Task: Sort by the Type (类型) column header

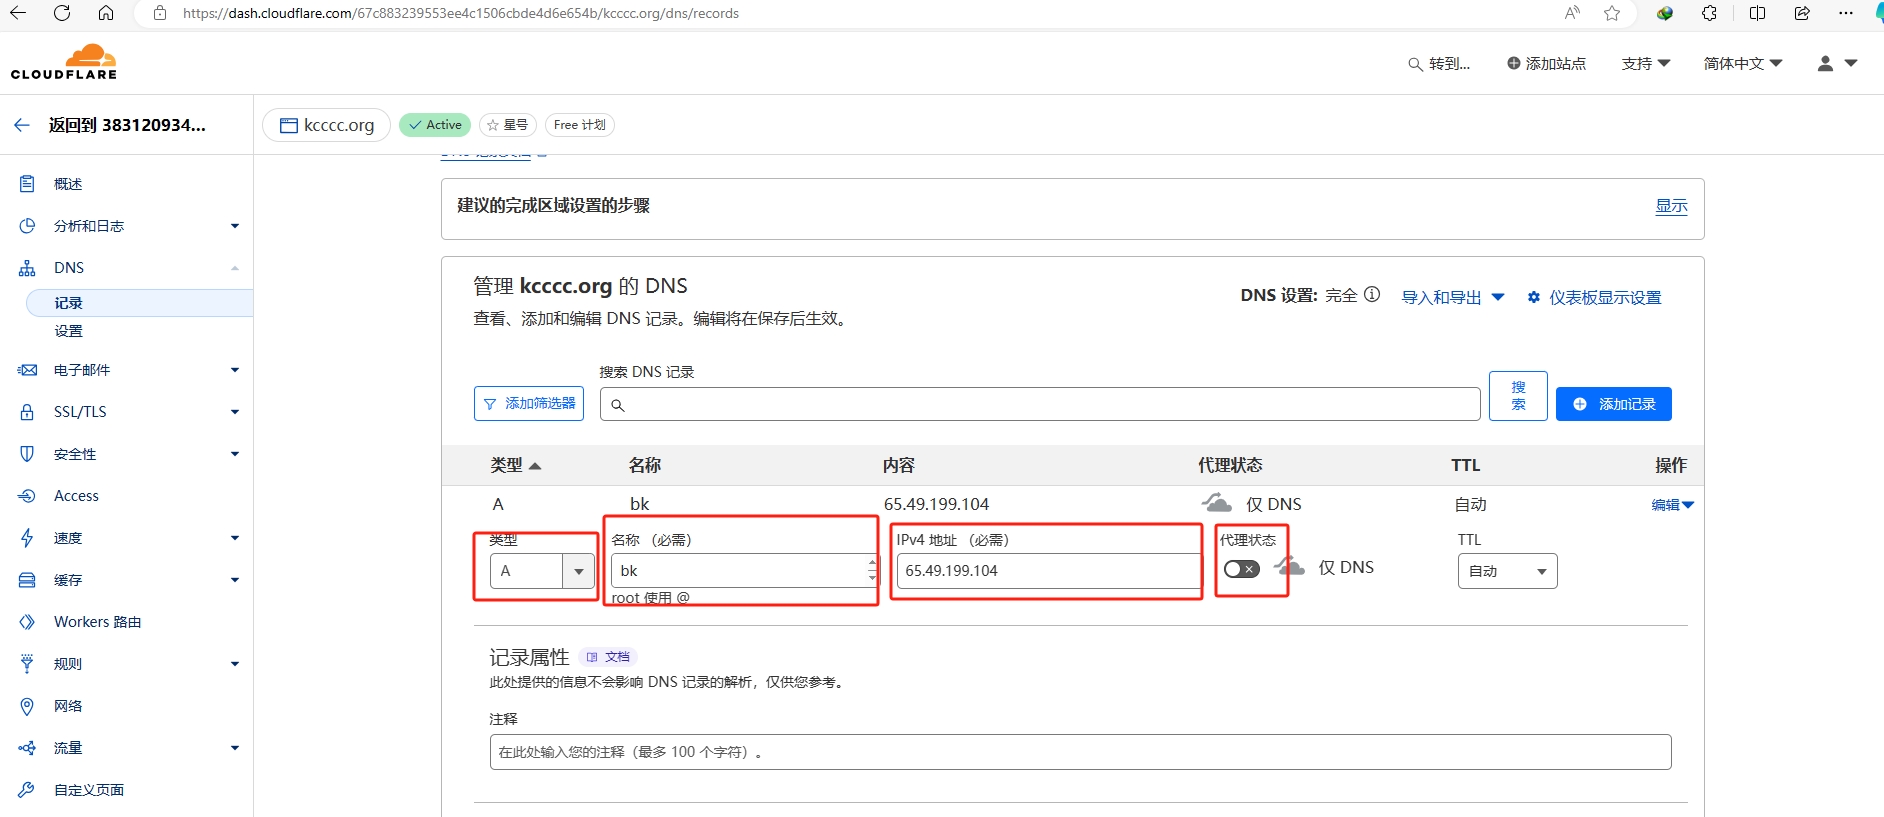Action: pos(515,465)
